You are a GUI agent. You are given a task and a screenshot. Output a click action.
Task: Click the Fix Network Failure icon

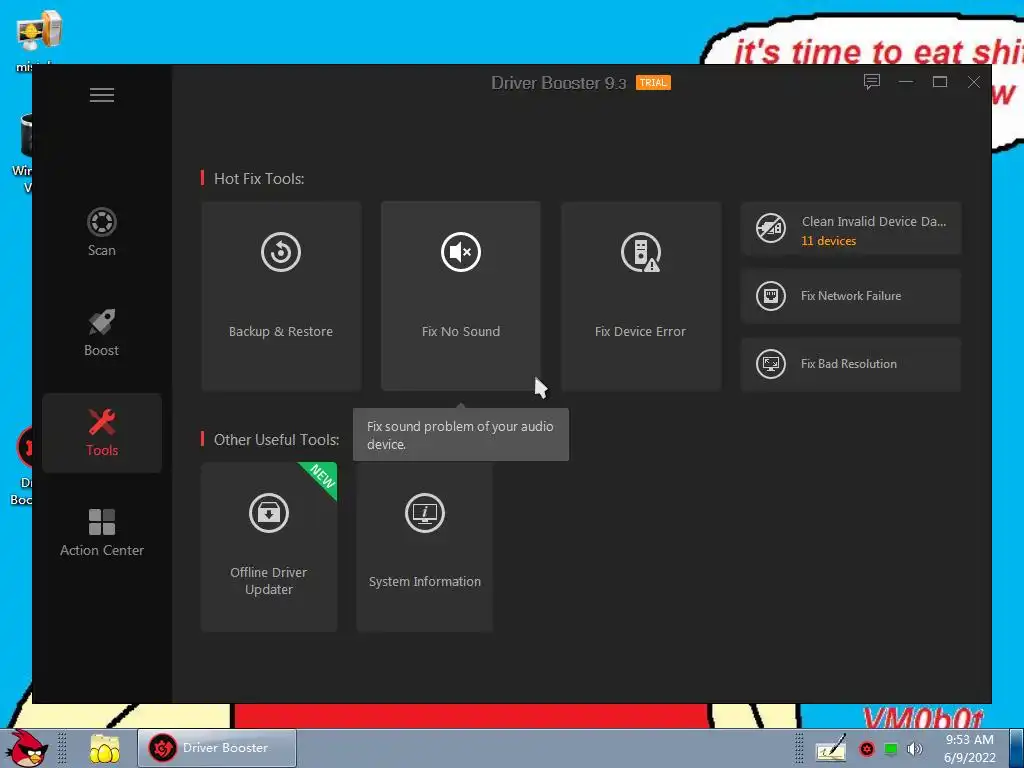[771, 296]
